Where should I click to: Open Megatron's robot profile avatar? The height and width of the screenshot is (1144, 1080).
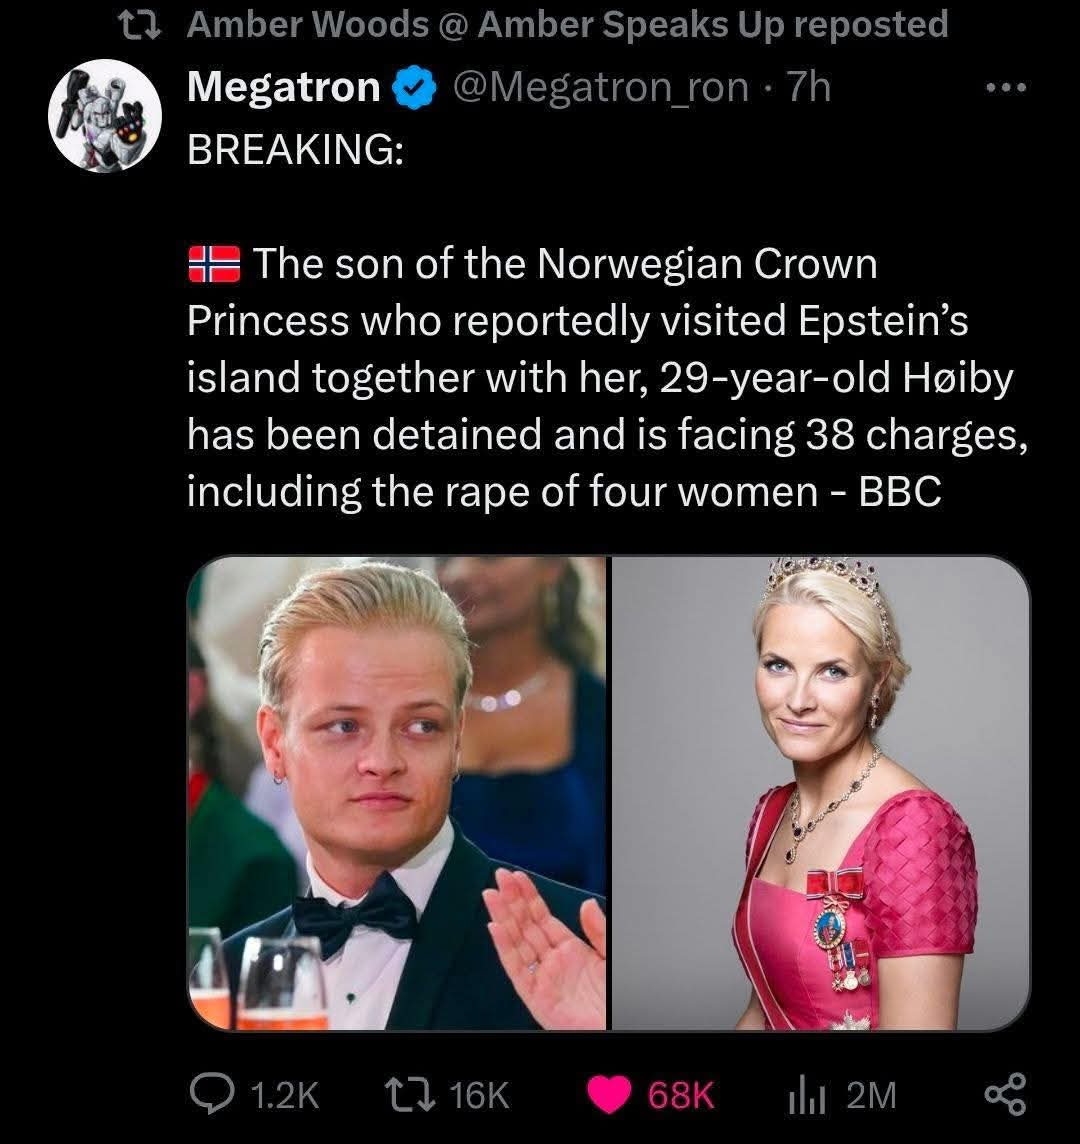click(x=105, y=116)
